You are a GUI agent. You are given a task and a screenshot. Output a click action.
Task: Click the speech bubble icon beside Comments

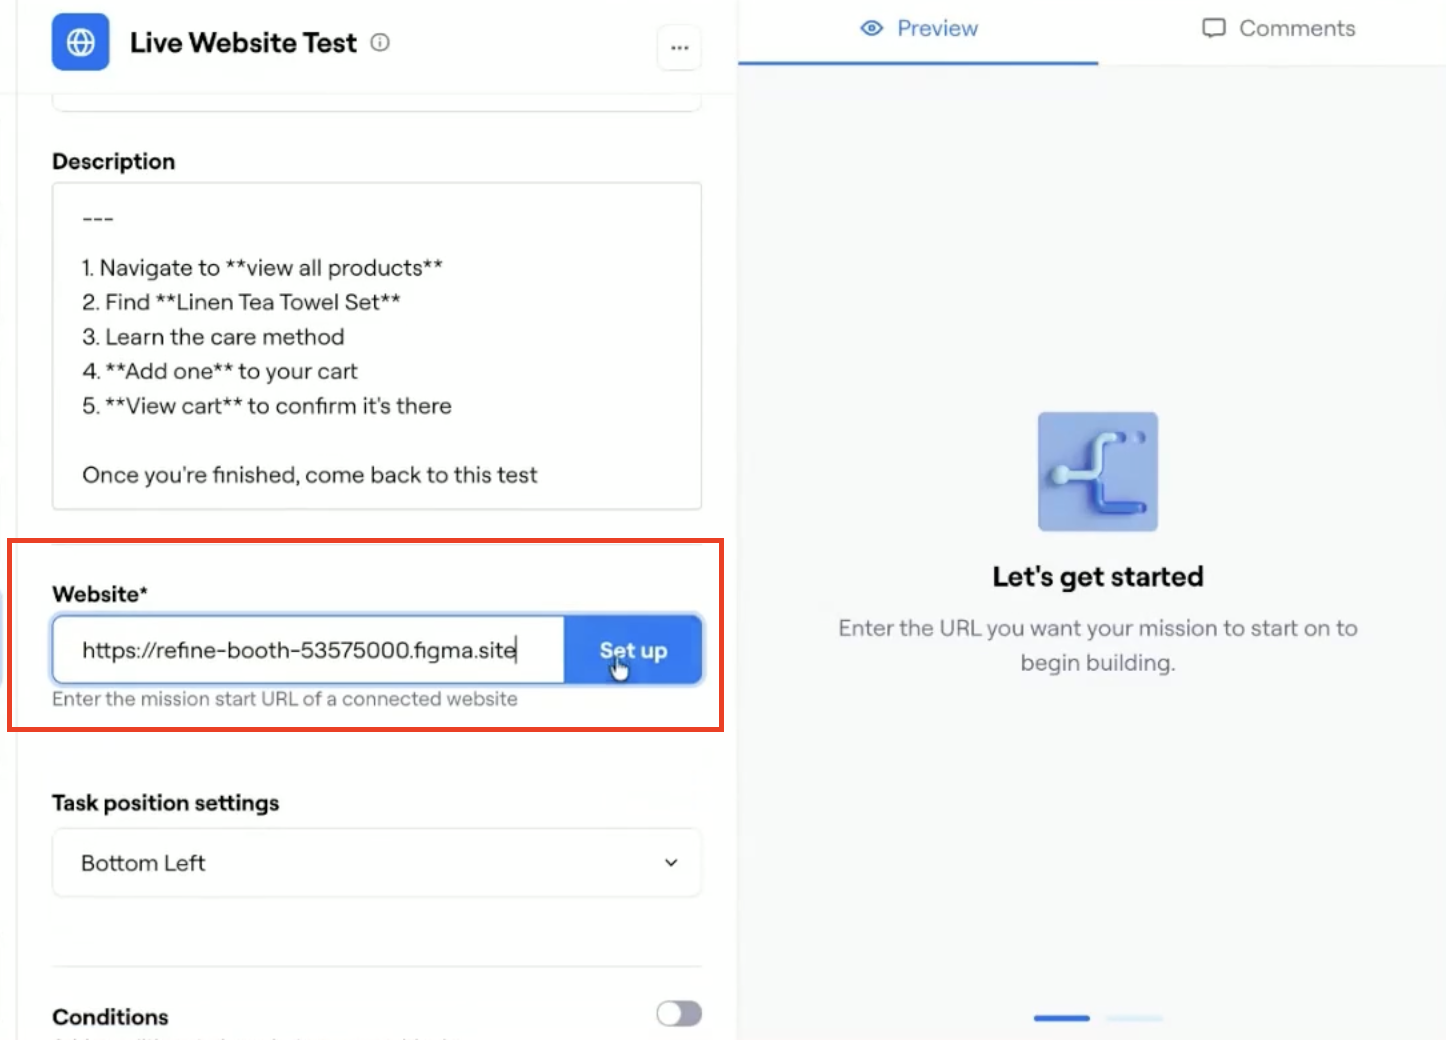[x=1213, y=28]
